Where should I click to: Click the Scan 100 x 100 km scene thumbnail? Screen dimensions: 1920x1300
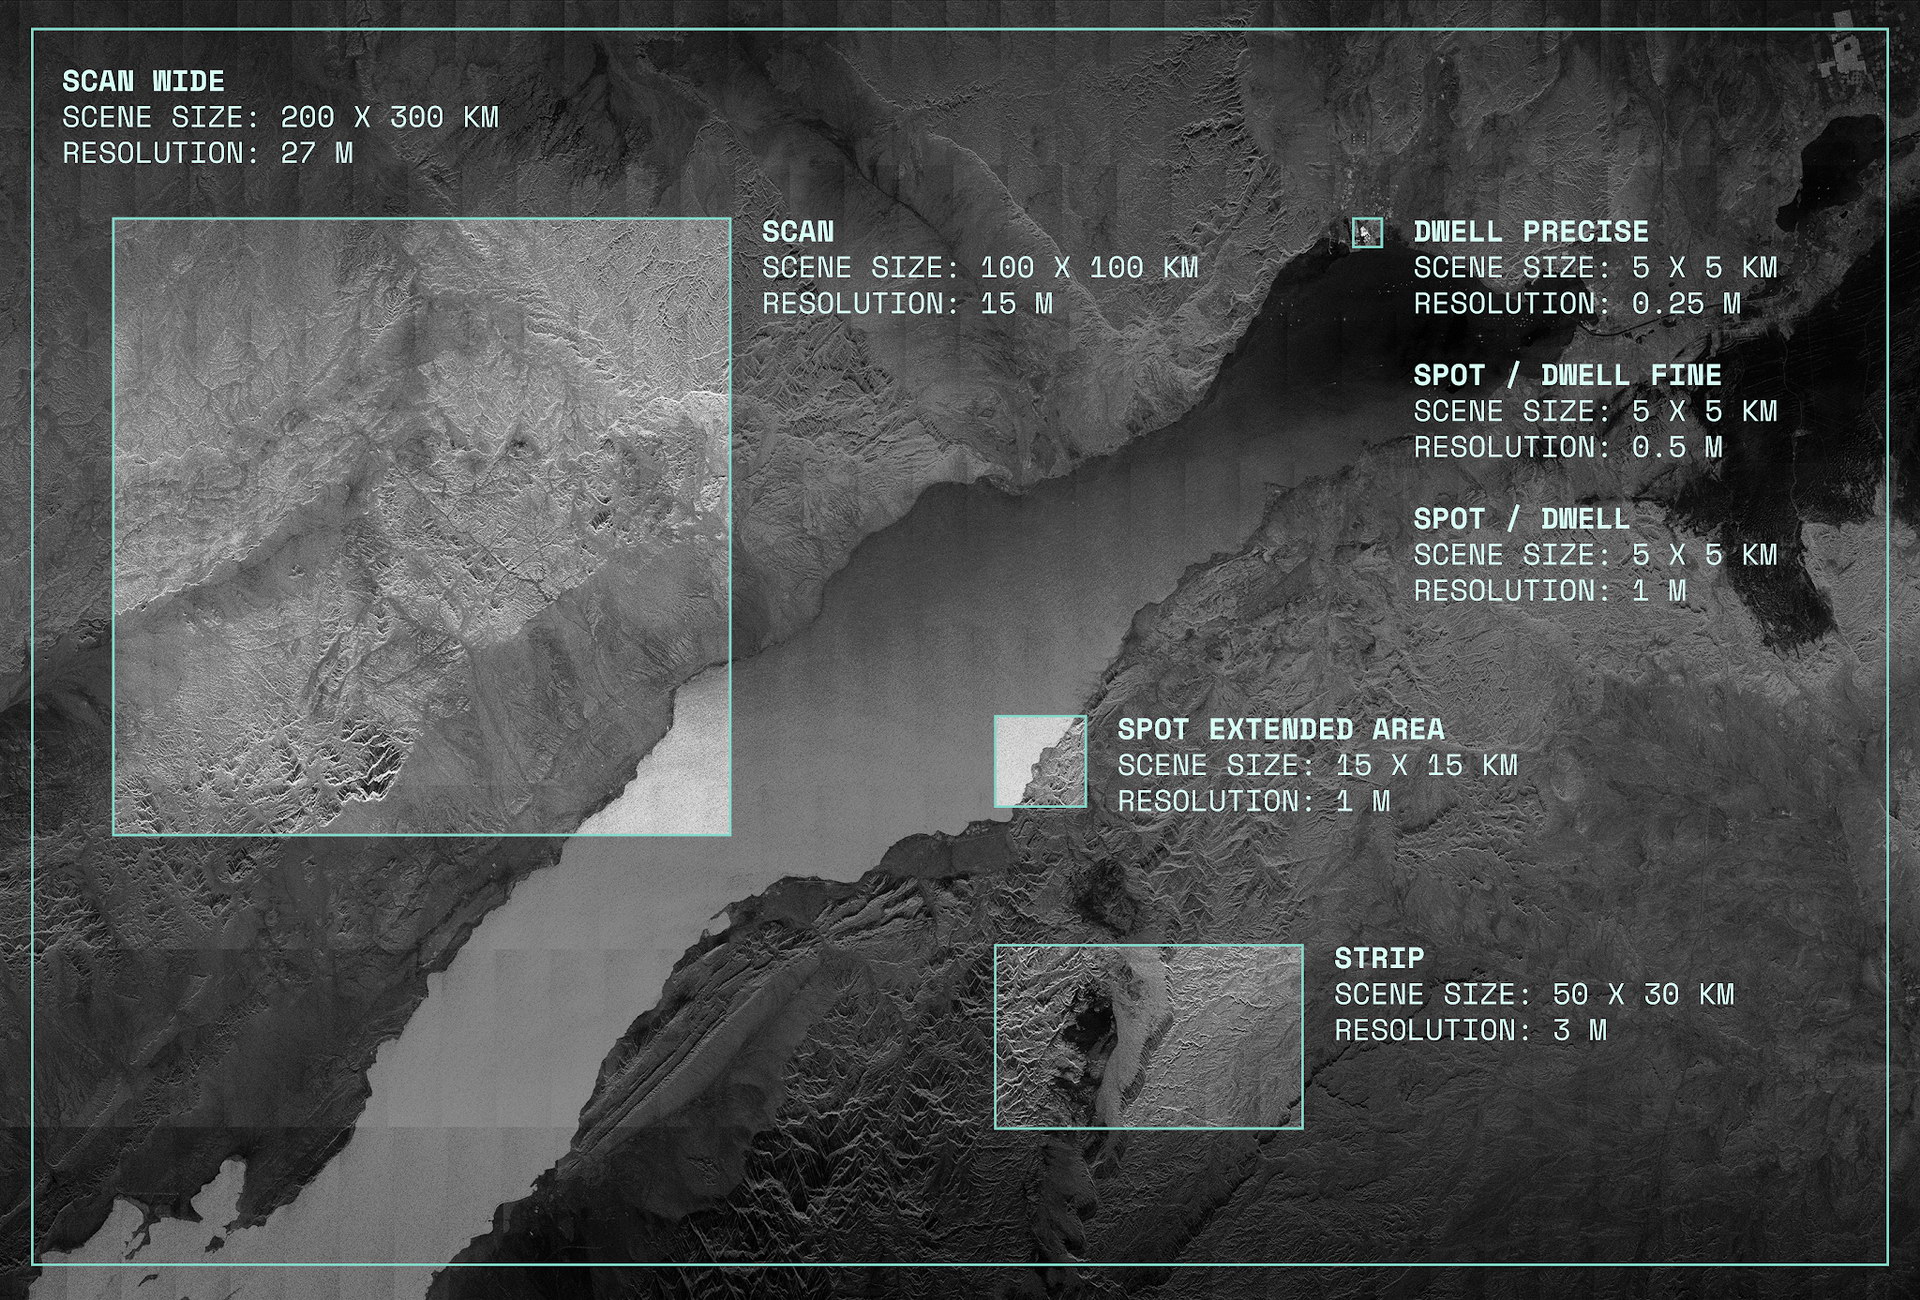(x=421, y=526)
